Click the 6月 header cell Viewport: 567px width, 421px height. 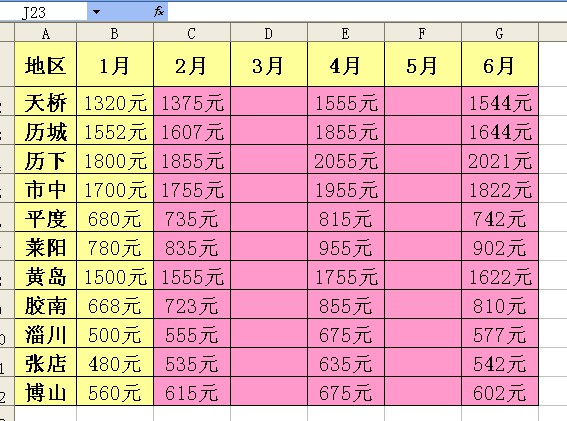click(x=500, y=64)
